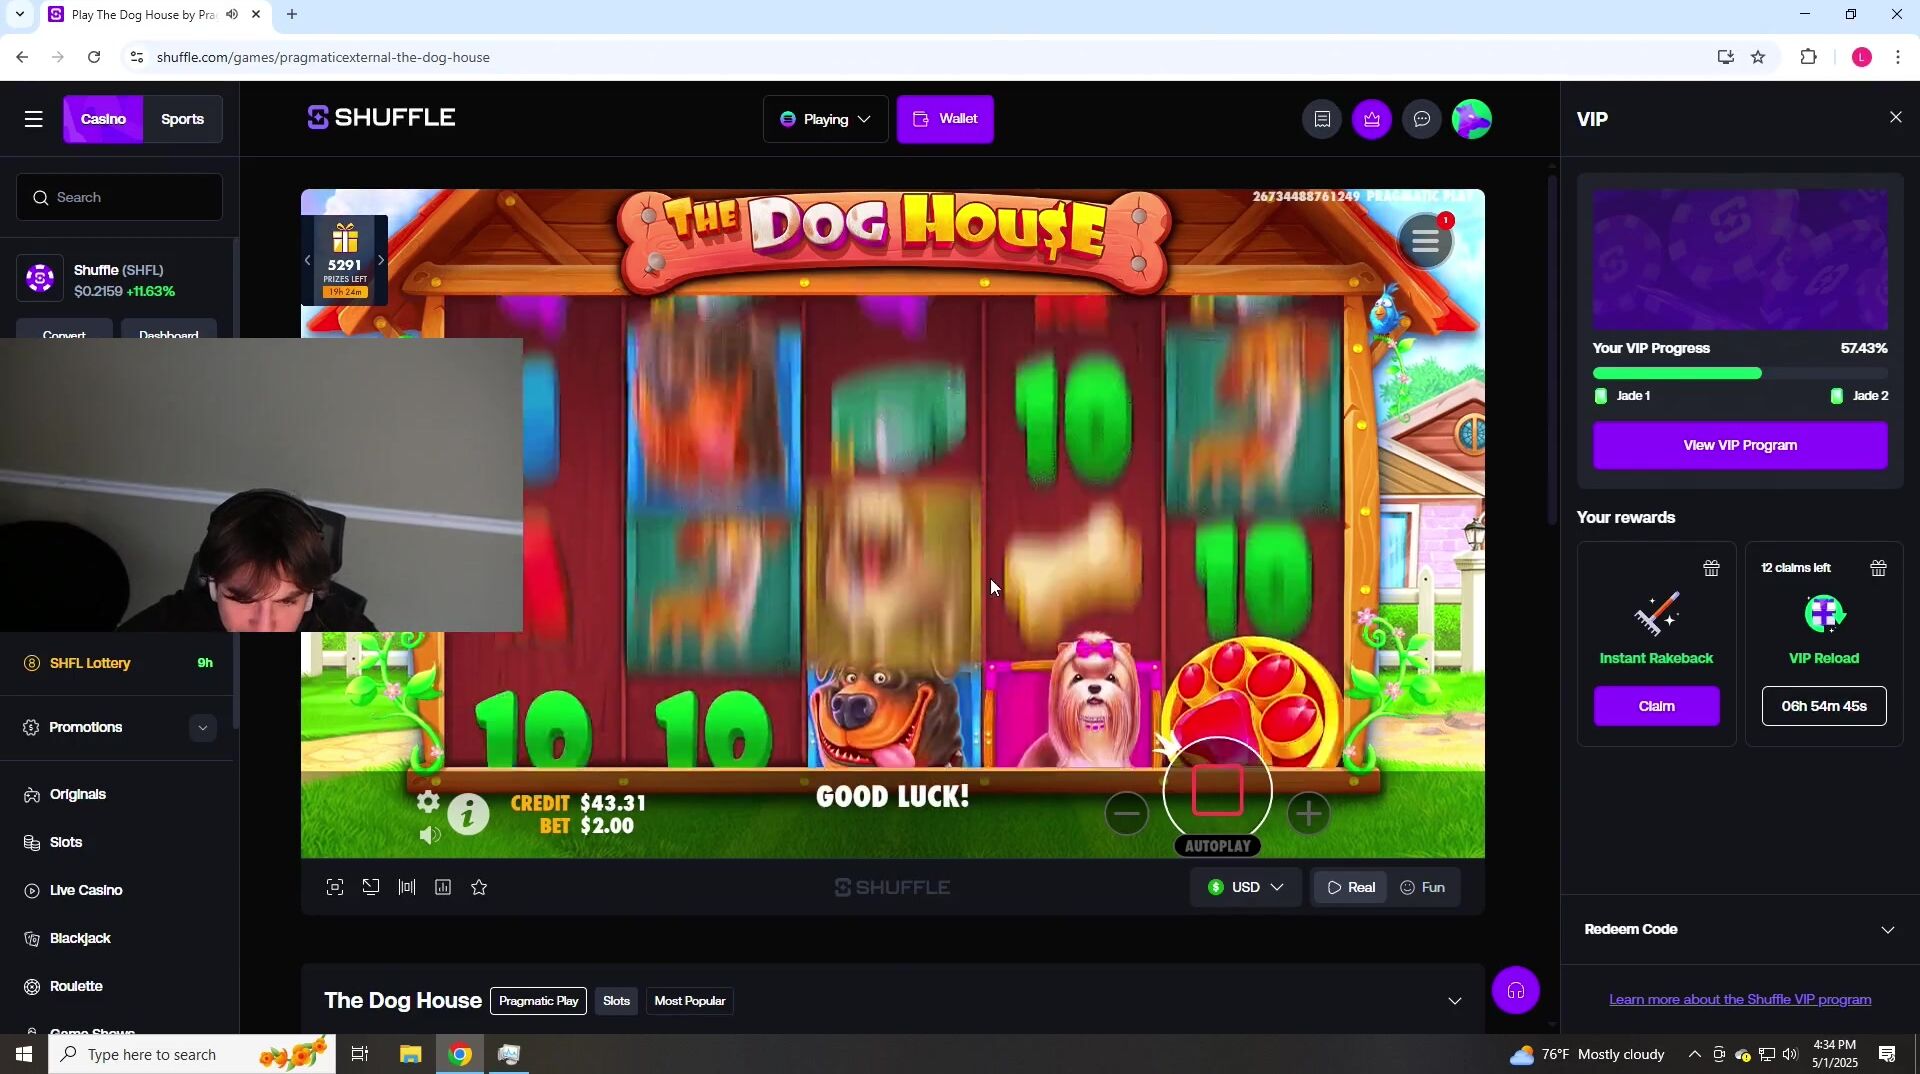Open Roulette in sidebar
Viewport: 1920px width, 1074px height.
pyautogui.click(x=76, y=986)
